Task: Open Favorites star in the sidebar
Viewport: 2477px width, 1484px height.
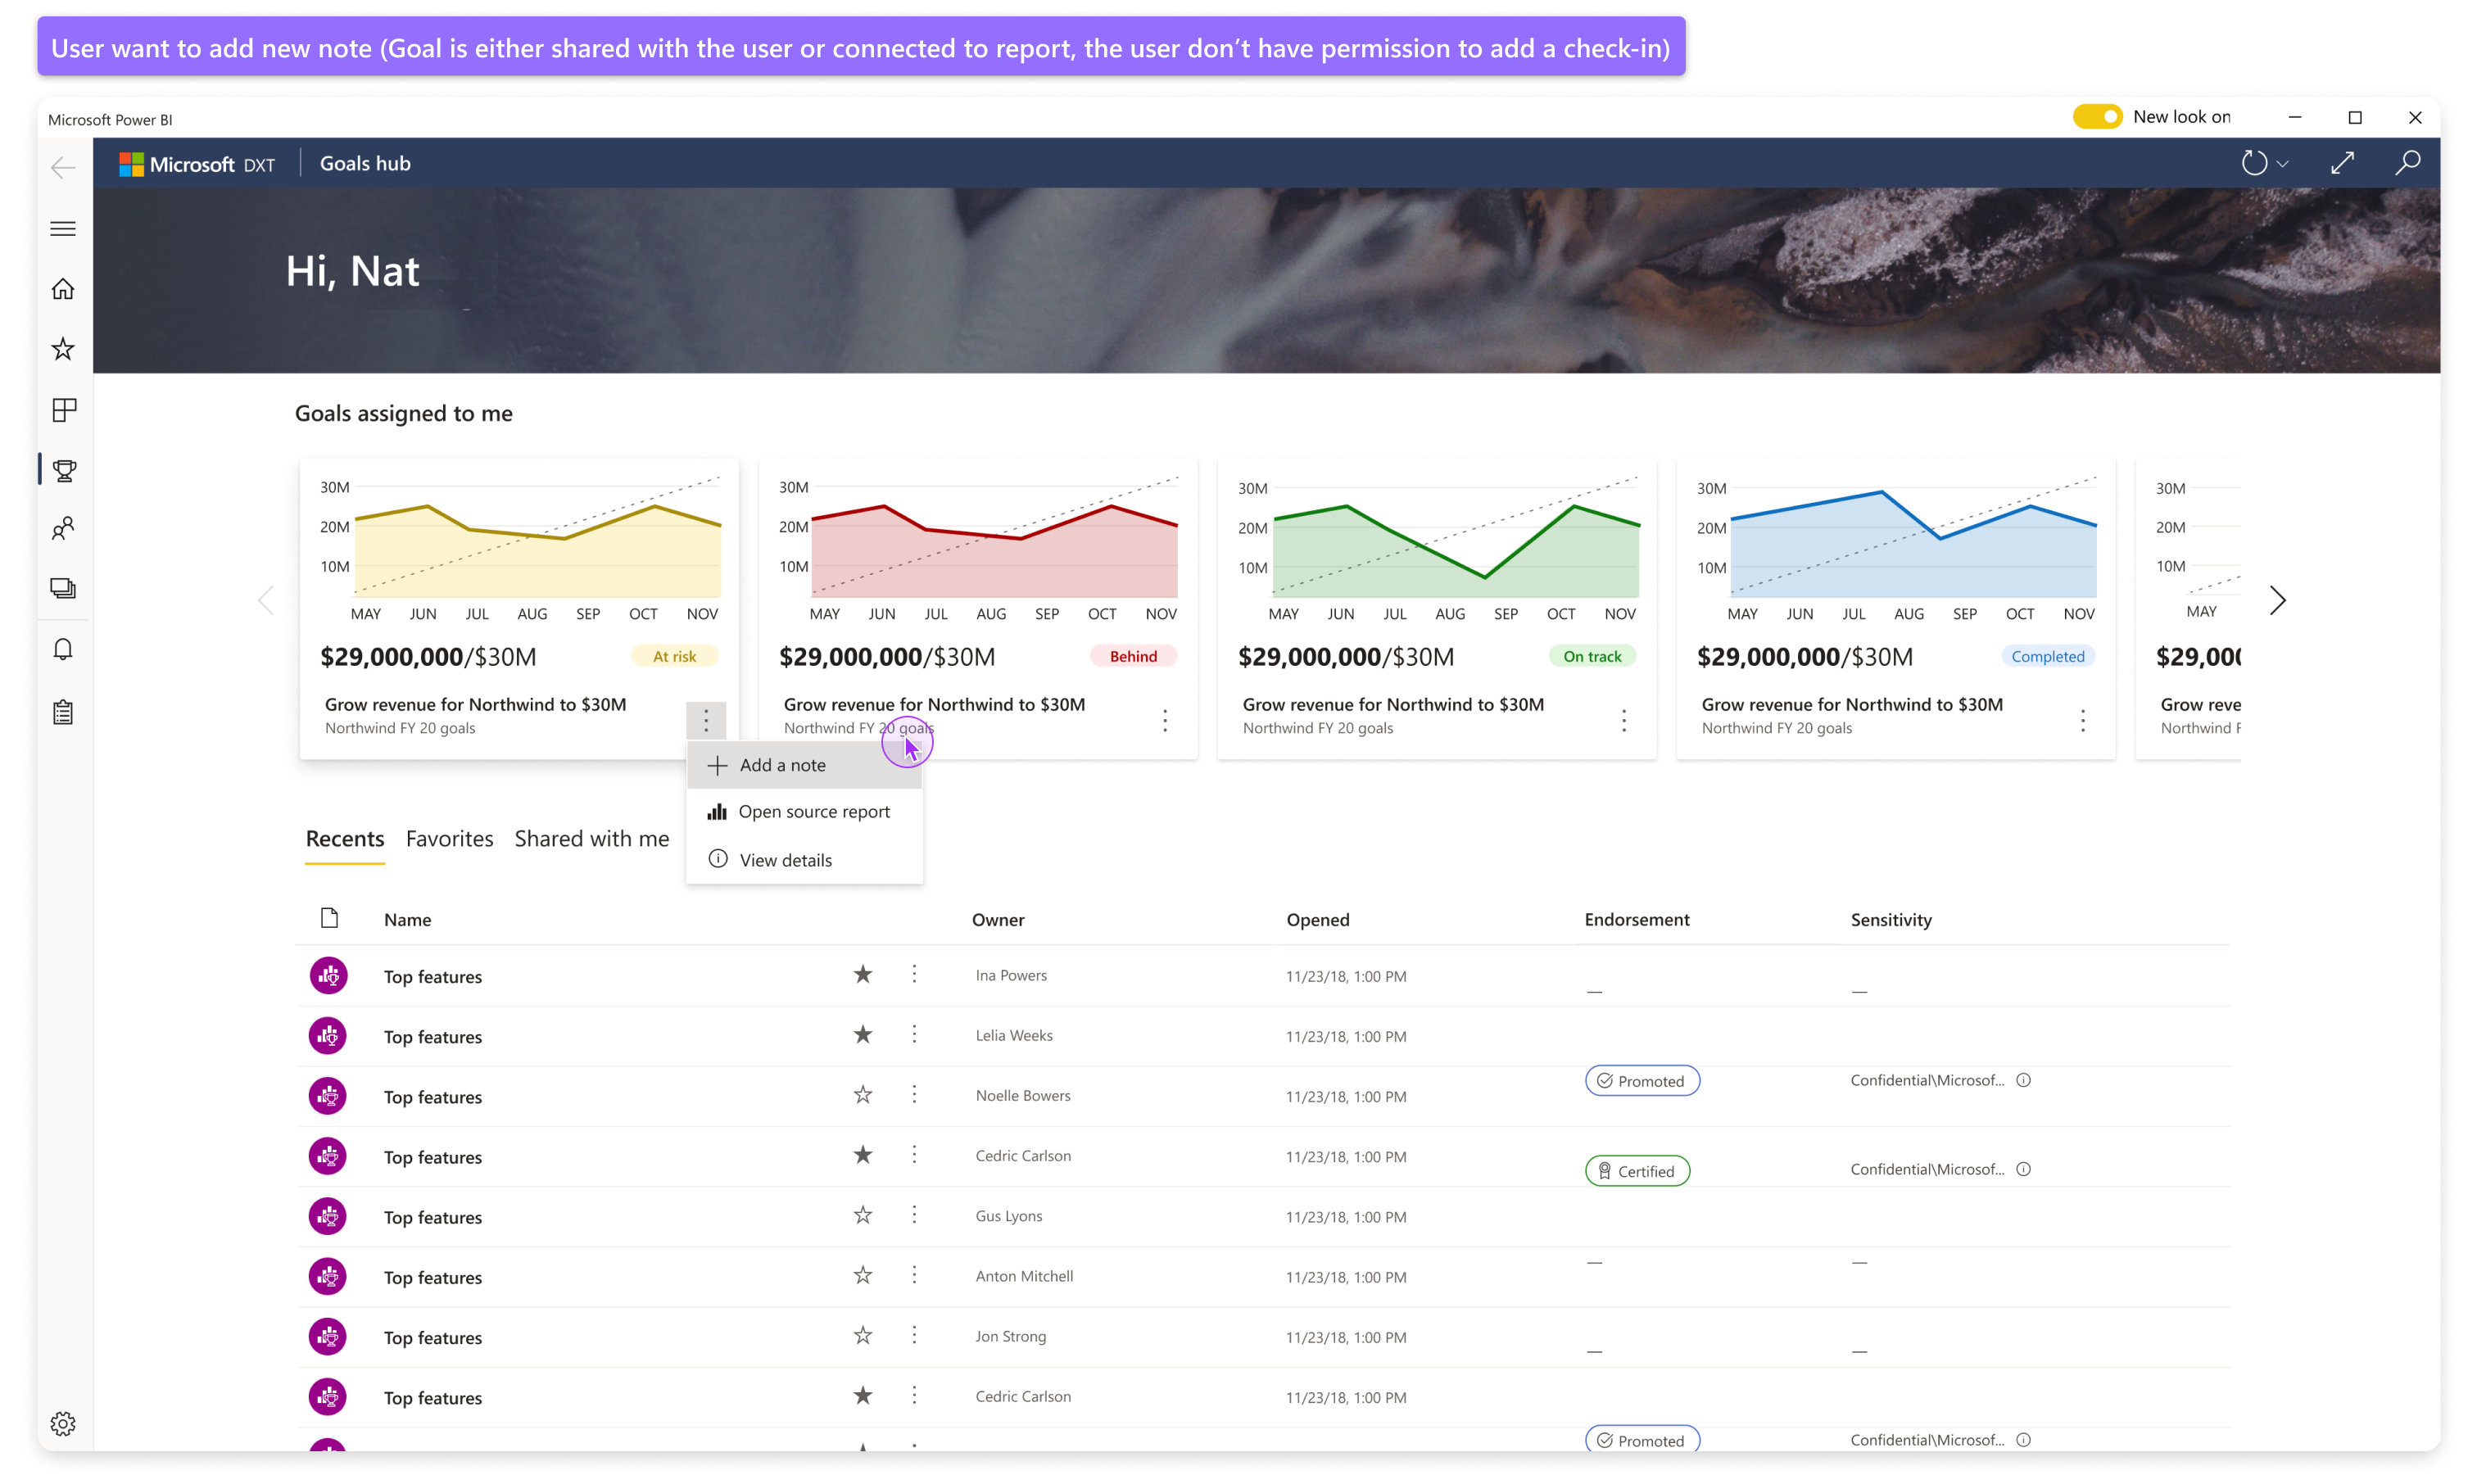Action: click(63, 349)
